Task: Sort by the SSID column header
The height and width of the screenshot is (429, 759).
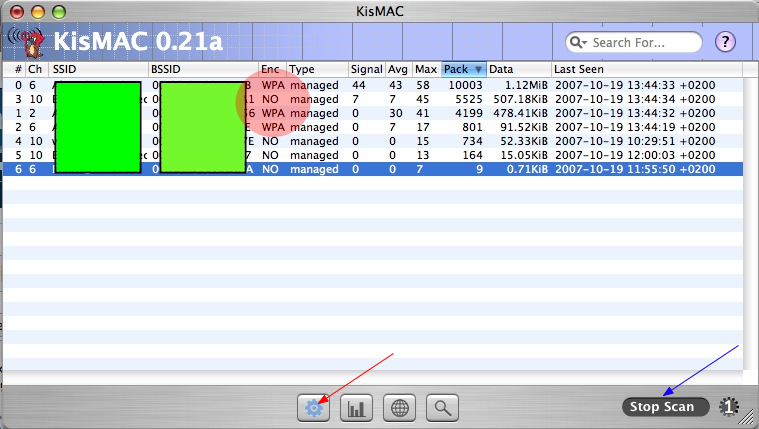Action: pos(98,69)
